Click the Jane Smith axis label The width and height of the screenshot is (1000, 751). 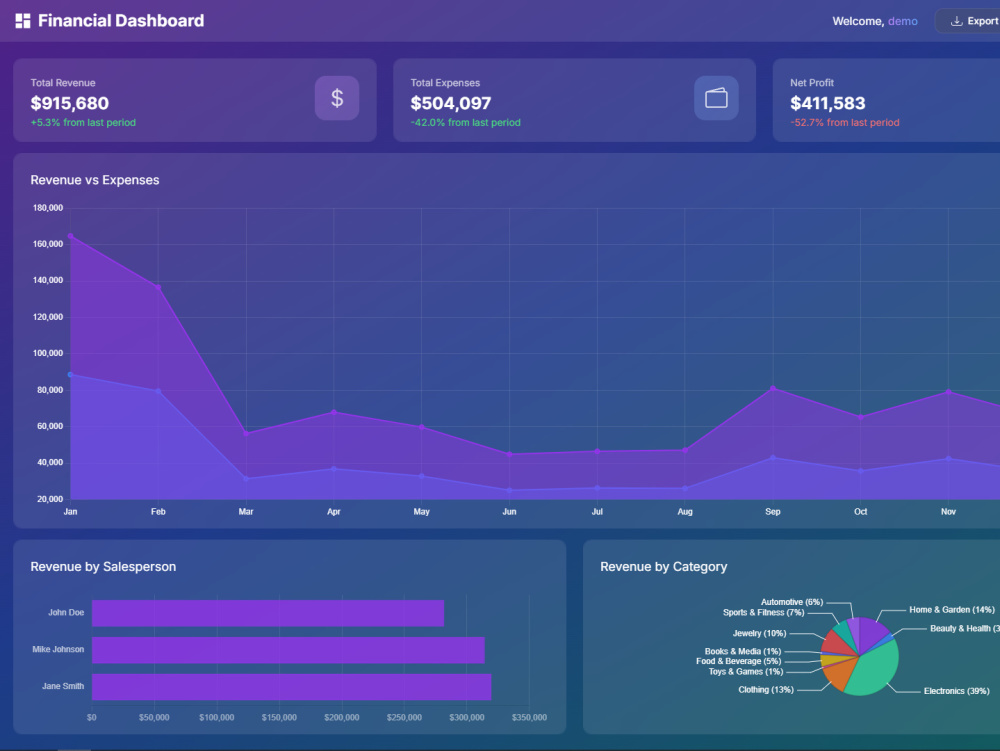click(x=63, y=687)
